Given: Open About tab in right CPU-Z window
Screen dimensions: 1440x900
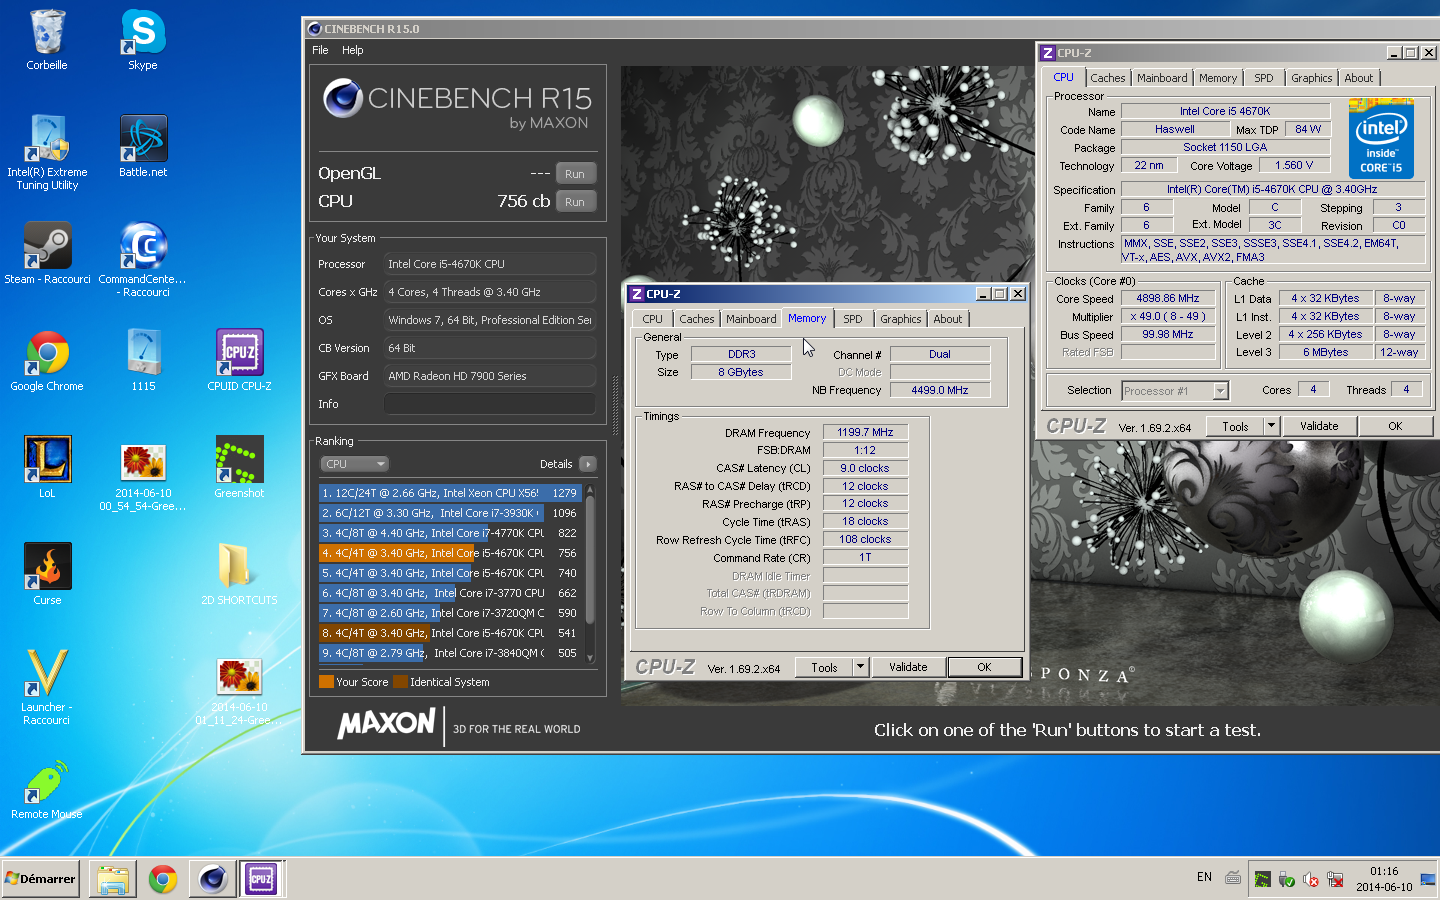Looking at the screenshot, I should [x=1359, y=78].
